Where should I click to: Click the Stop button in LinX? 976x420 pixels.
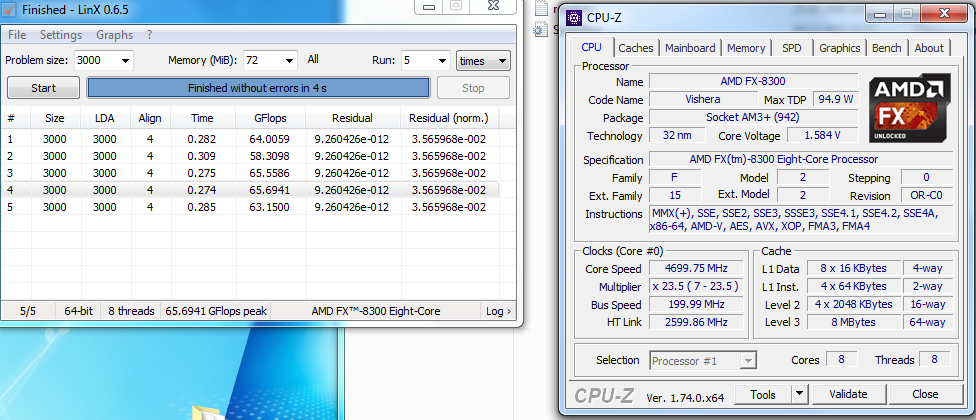click(473, 88)
